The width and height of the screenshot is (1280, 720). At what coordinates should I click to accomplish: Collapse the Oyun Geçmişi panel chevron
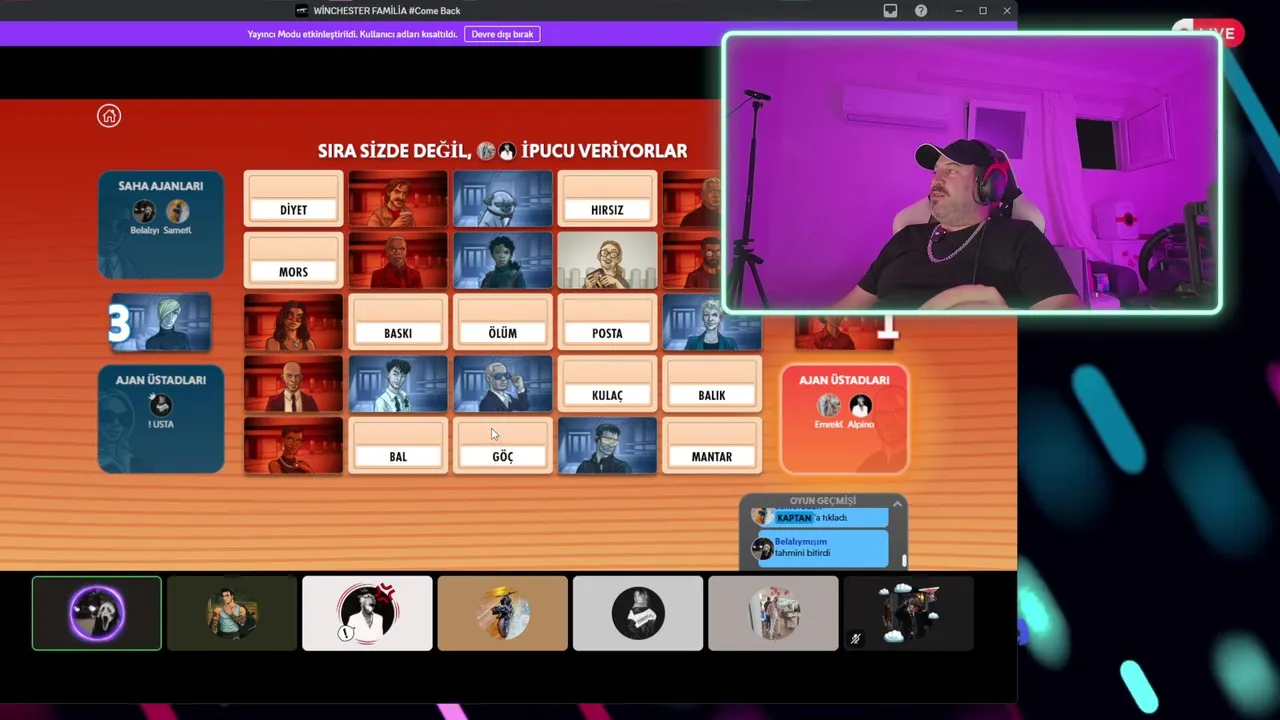[x=897, y=503]
